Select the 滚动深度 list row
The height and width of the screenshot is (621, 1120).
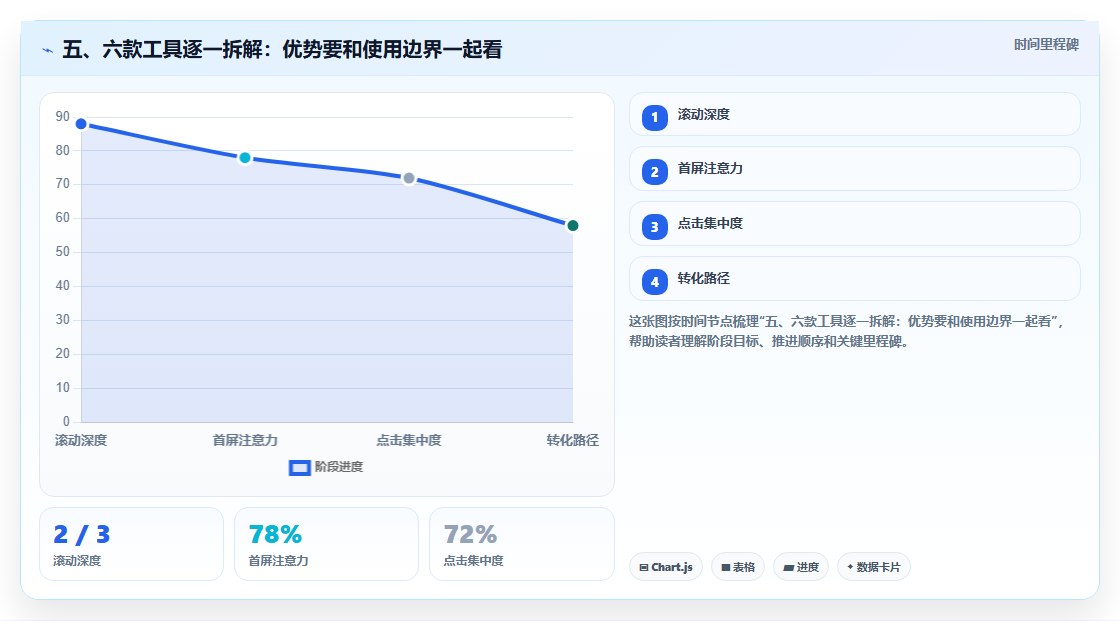click(854, 114)
